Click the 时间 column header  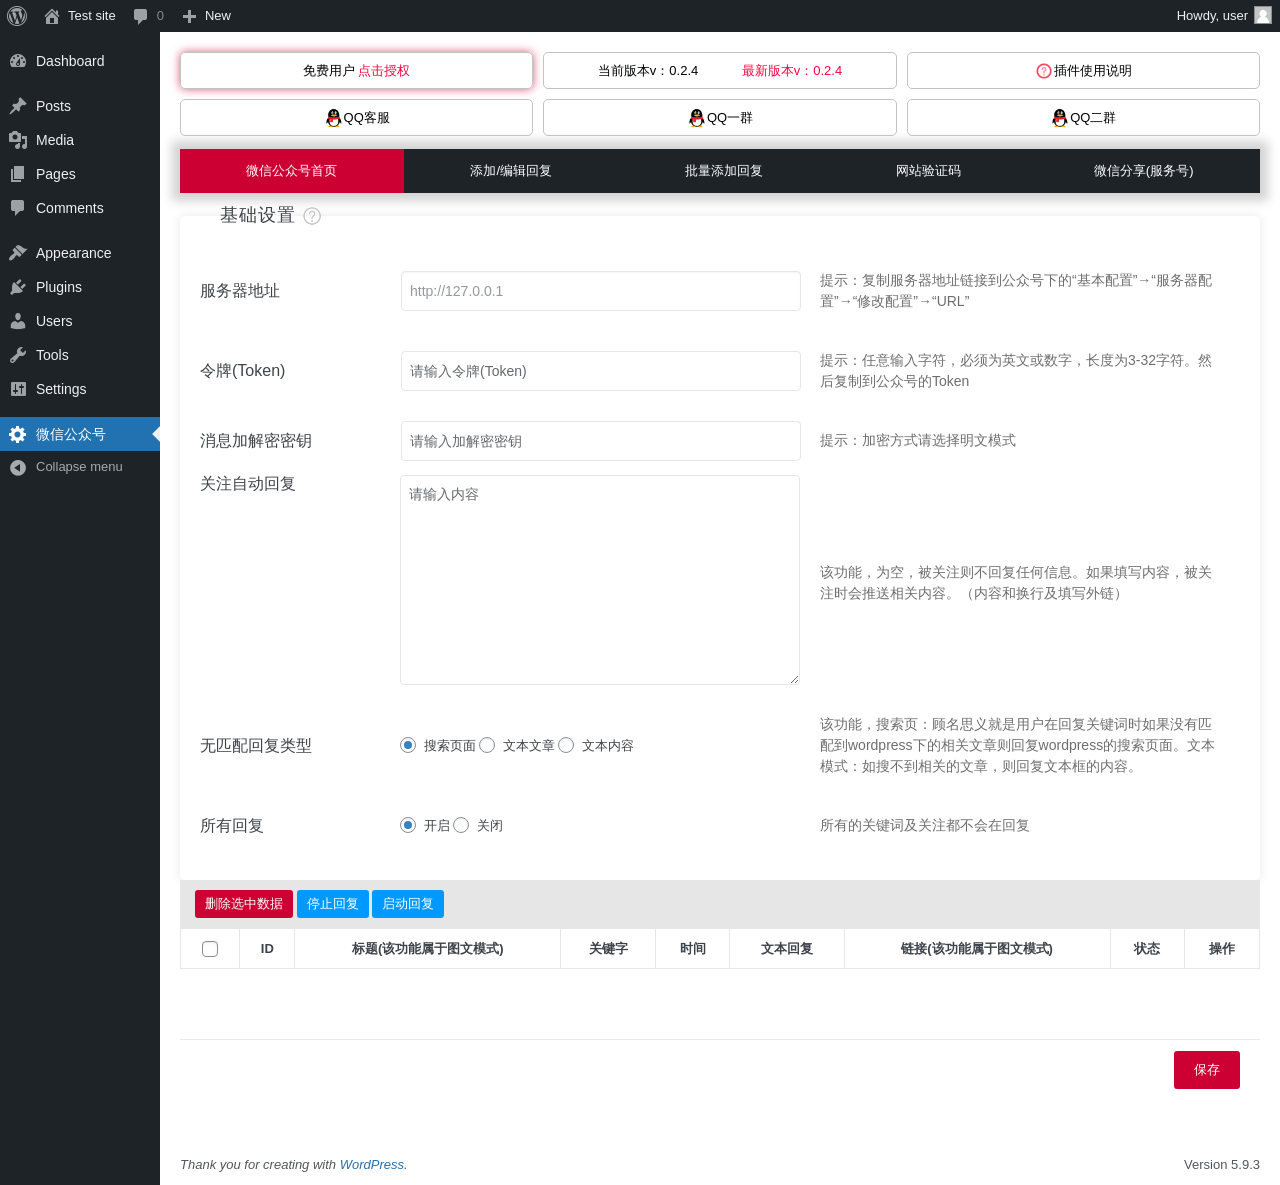pyautogui.click(x=693, y=949)
